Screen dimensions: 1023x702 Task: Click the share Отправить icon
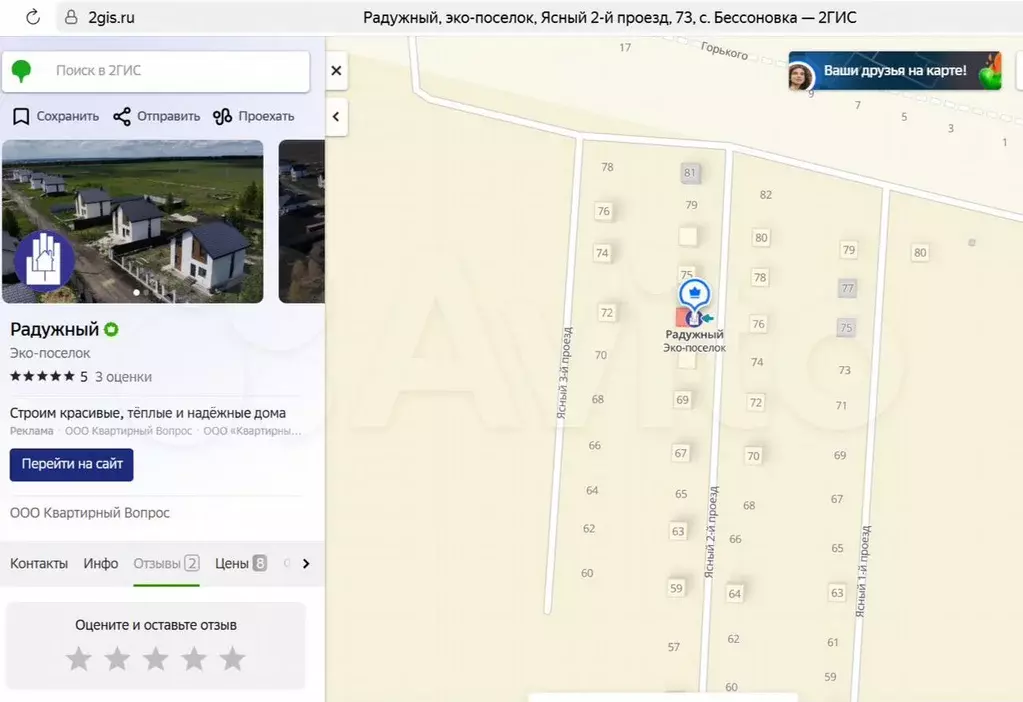point(122,117)
